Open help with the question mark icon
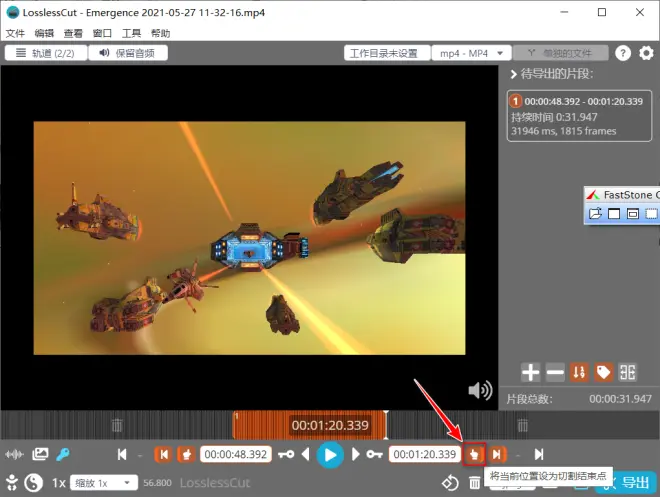Image resolution: width=660 pixels, height=497 pixels. [x=623, y=53]
